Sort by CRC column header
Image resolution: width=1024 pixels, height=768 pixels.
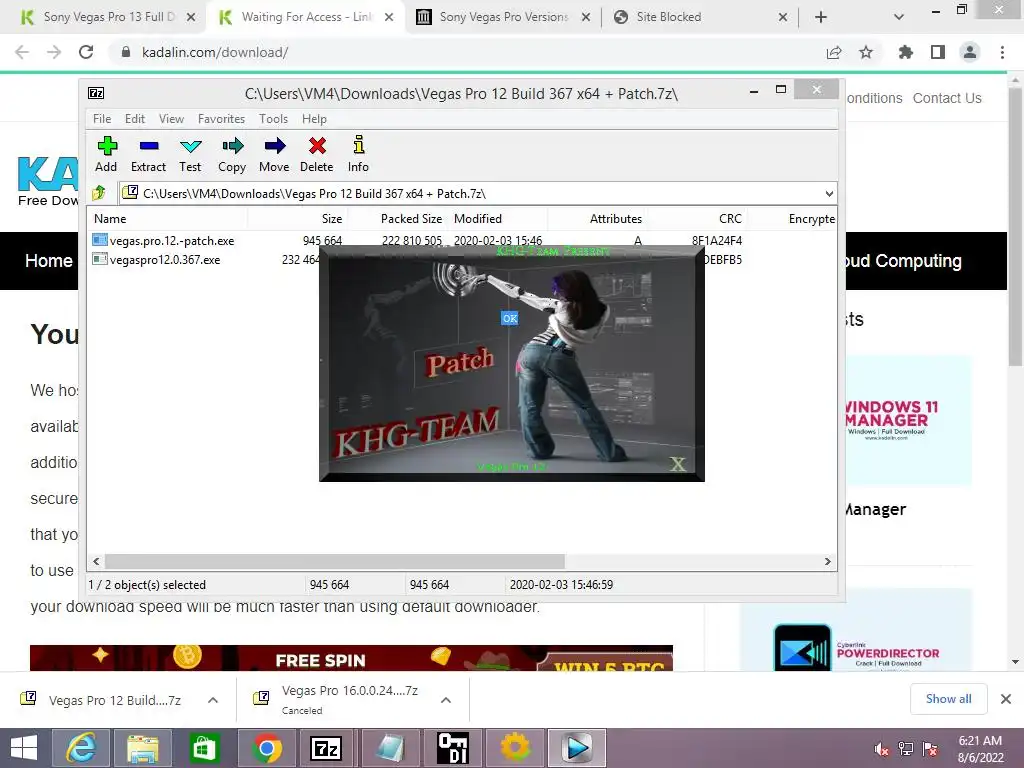[730, 219]
